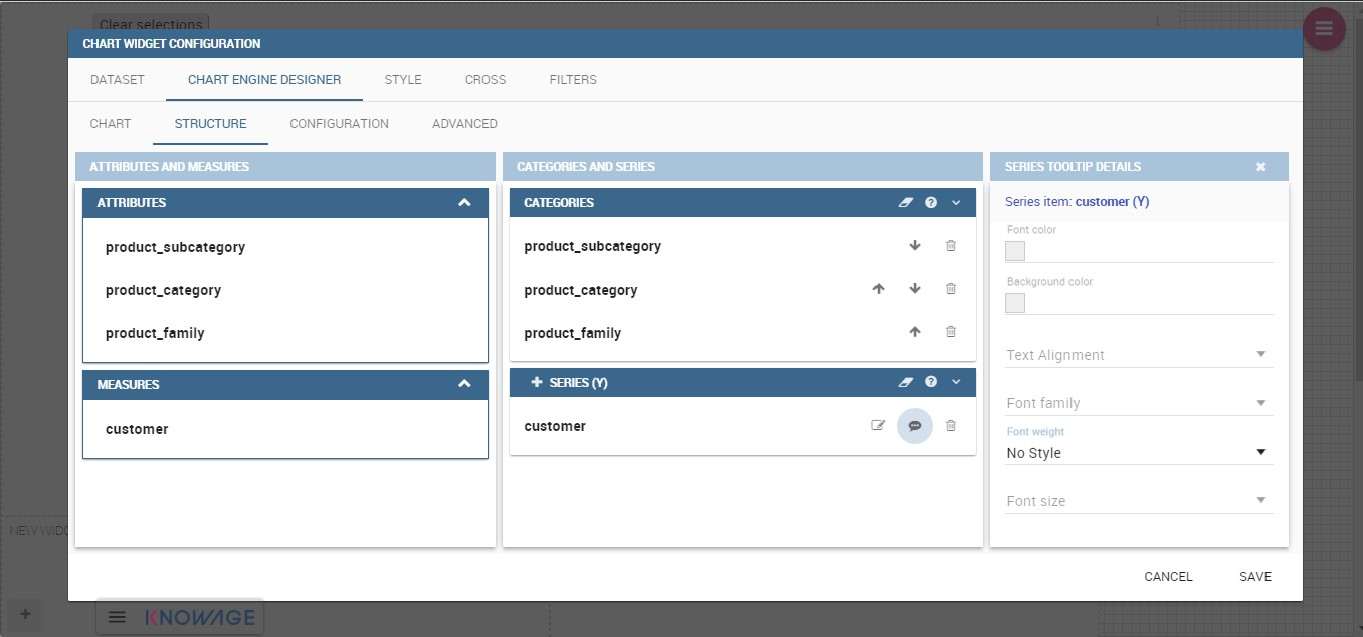This screenshot has height=637, width=1363.
Task: Select product_family in Attributes list
Action: [155, 333]
